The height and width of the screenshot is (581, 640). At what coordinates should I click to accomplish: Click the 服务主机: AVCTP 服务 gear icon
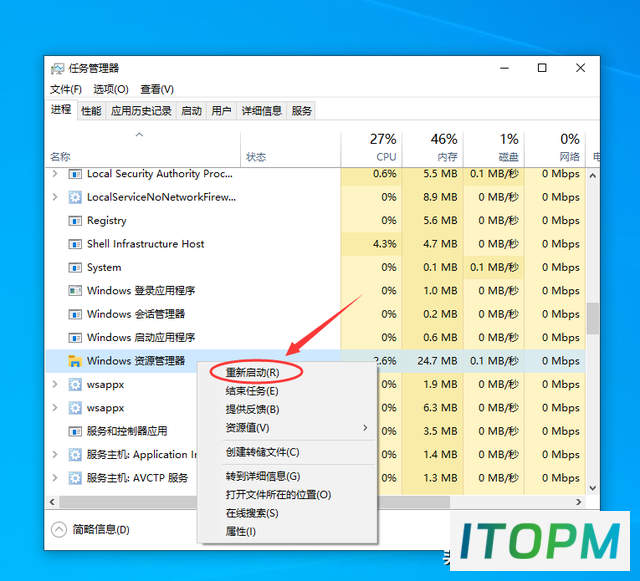tap(75, 478)
